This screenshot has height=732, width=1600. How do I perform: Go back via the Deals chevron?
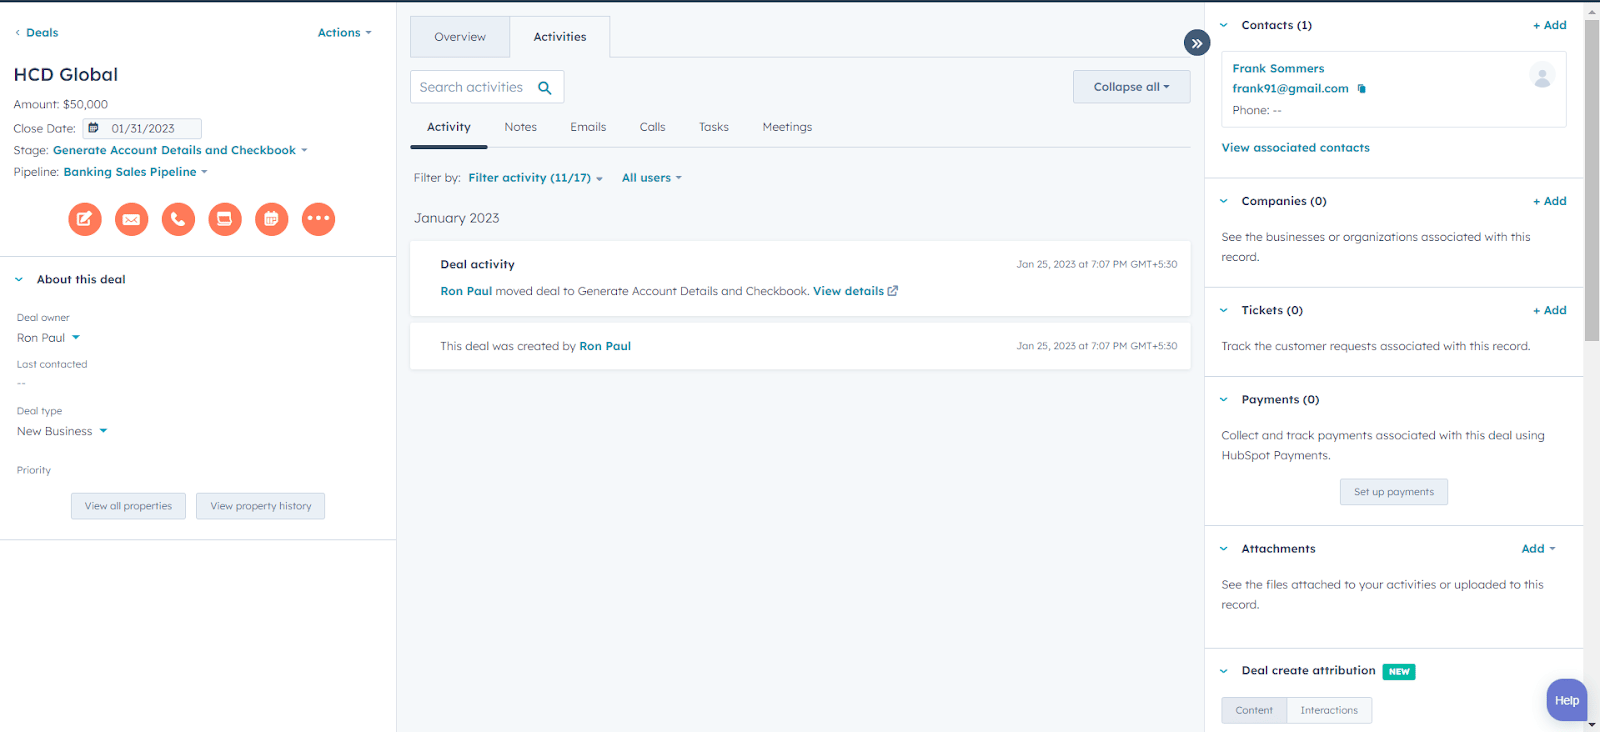pyautogui.click(x=17, y=33)
